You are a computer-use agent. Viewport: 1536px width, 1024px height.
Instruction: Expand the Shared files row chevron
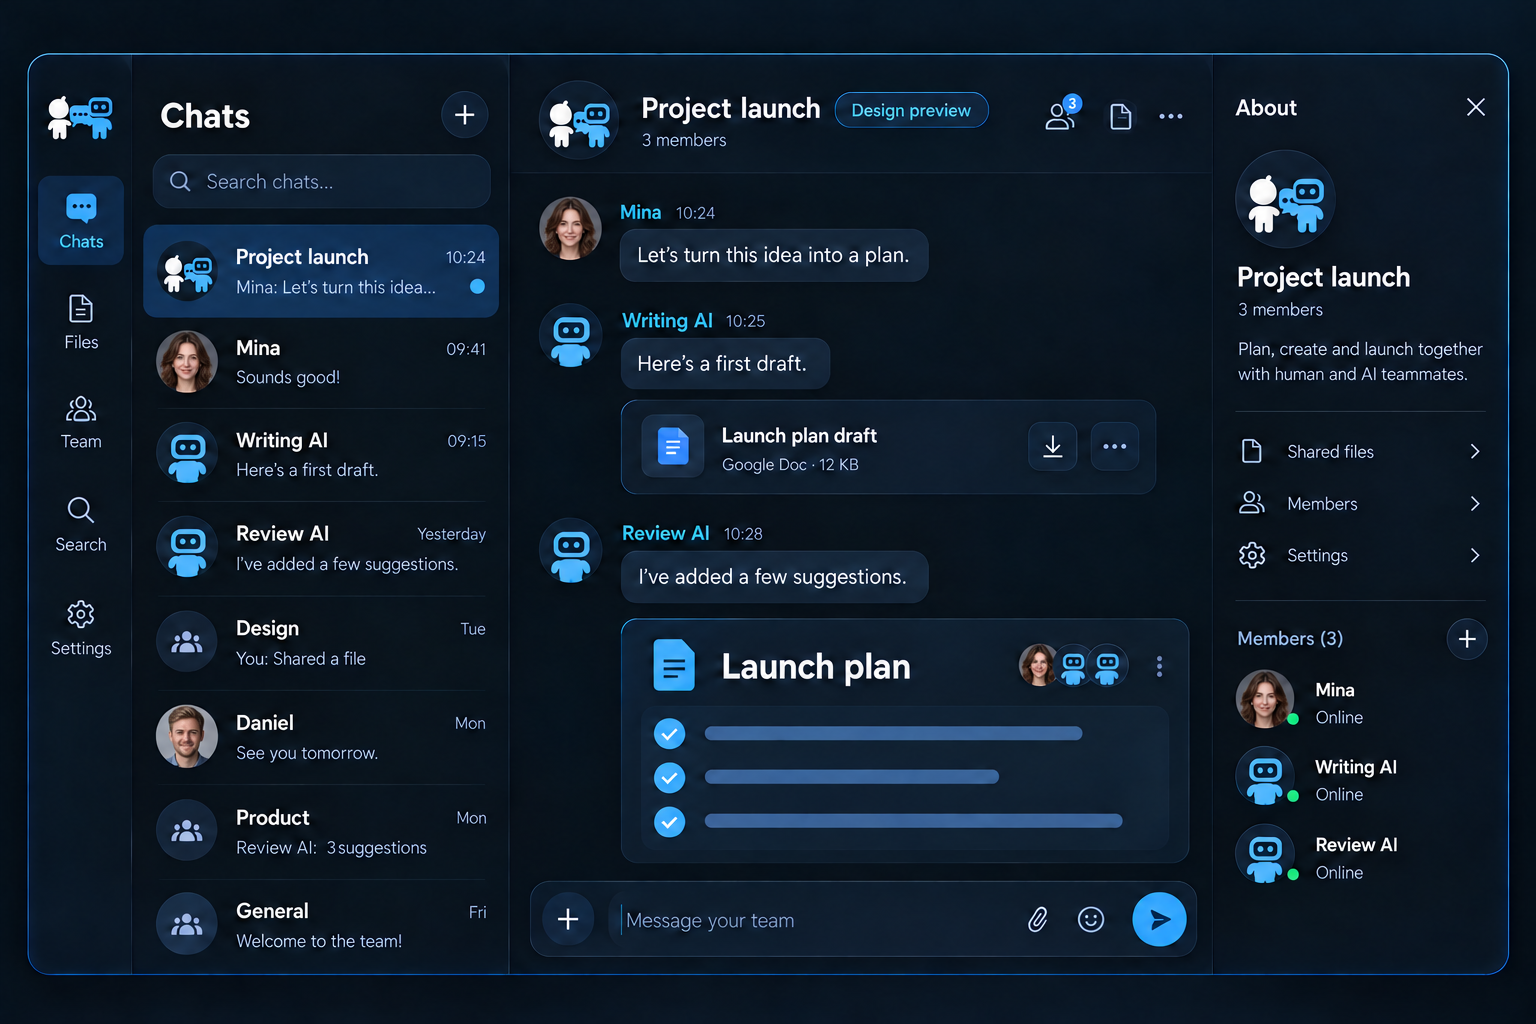[x=1475, y=451]
